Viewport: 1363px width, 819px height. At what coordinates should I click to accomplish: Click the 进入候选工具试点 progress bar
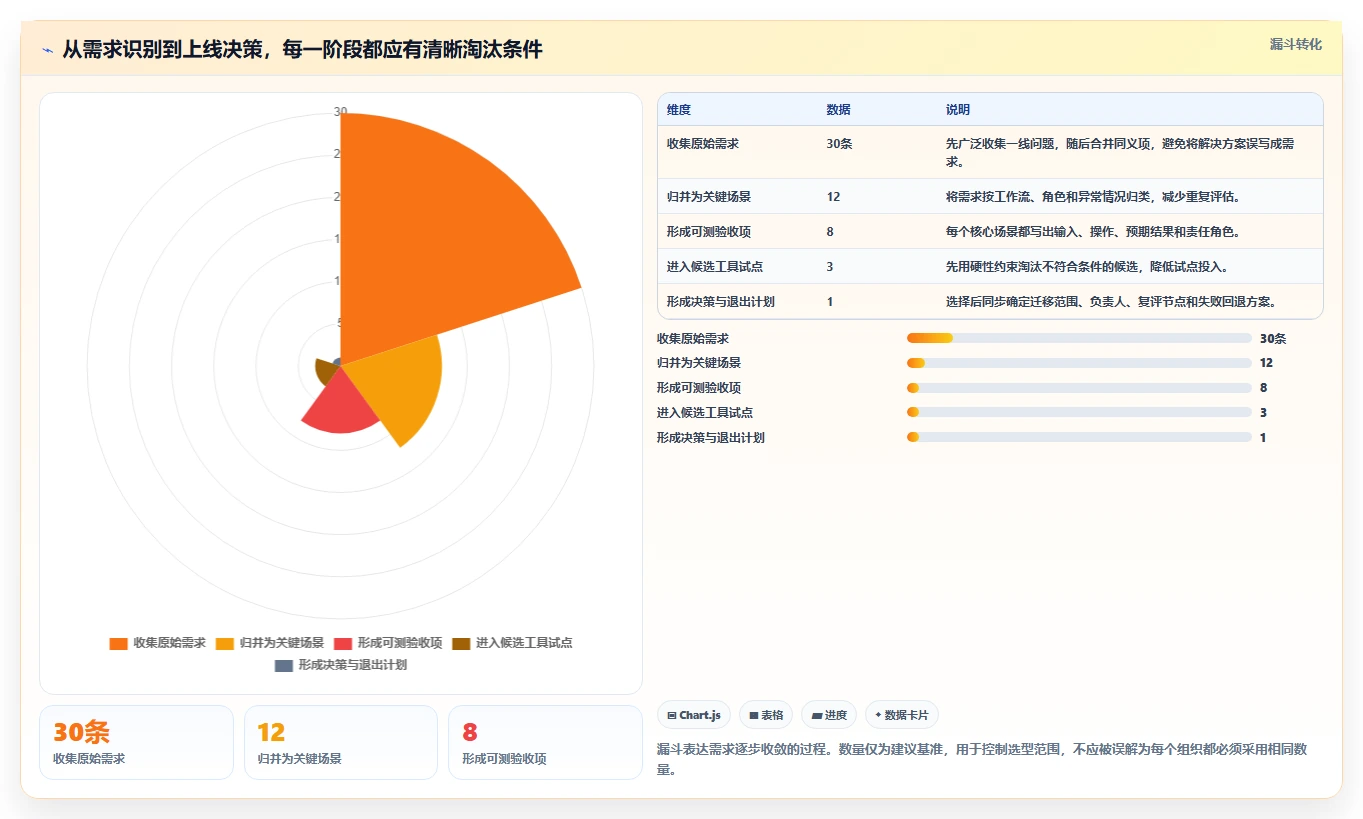click(1079, 412)
